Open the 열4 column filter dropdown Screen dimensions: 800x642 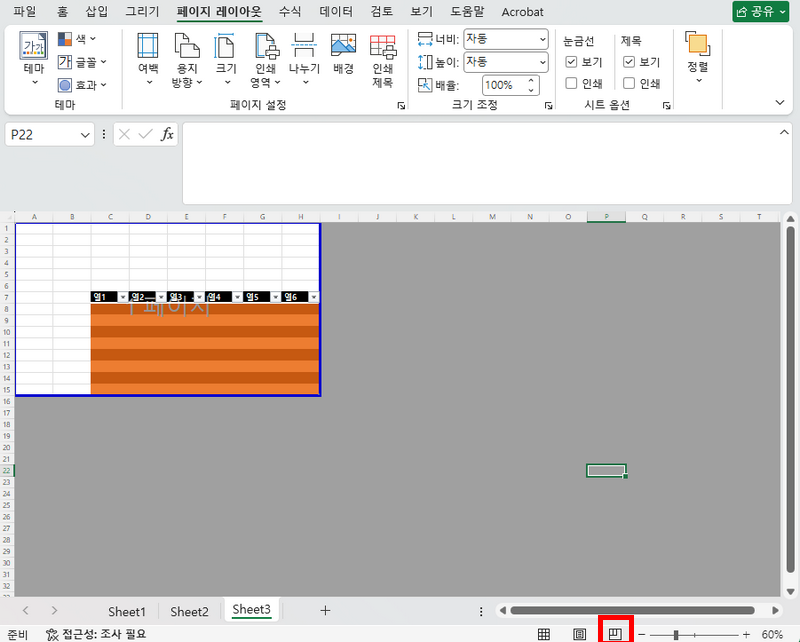point(237,297)
